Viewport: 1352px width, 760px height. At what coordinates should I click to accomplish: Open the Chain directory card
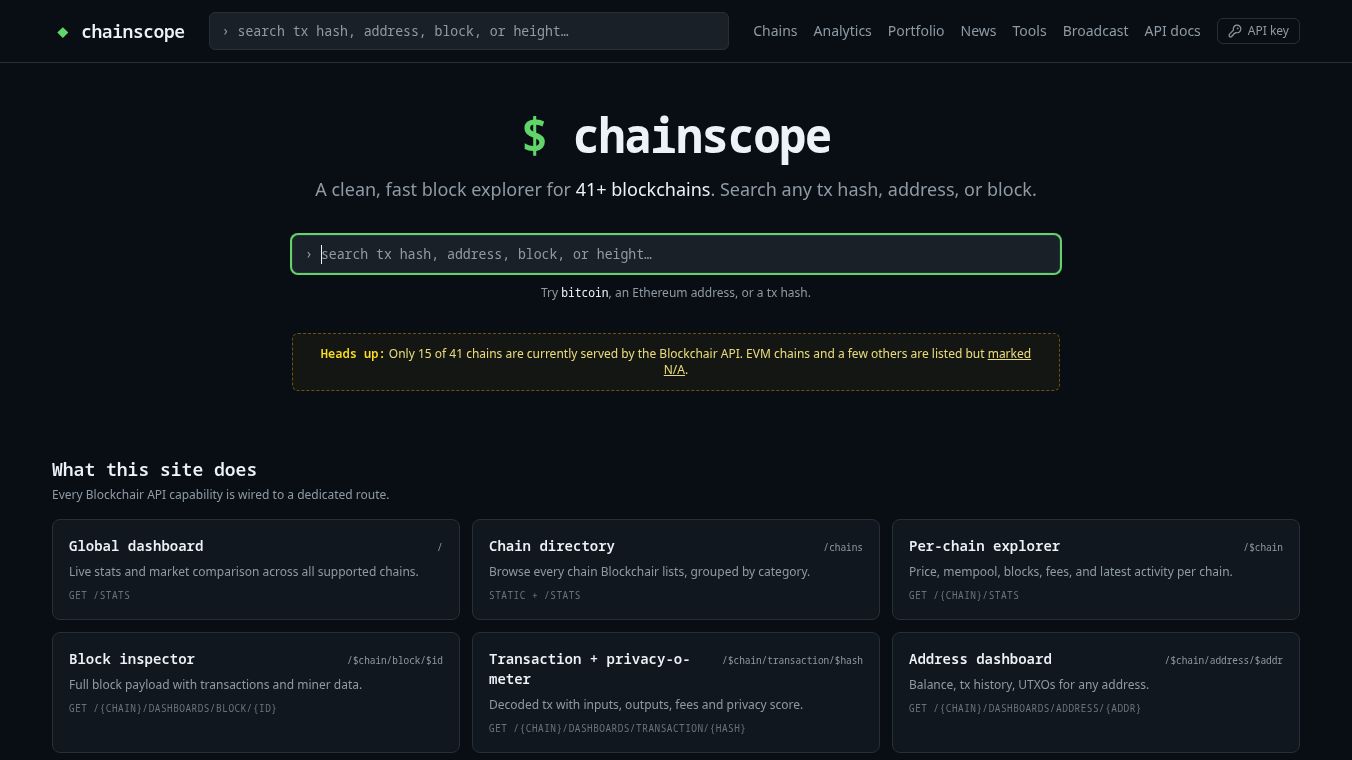pos(676,570)
